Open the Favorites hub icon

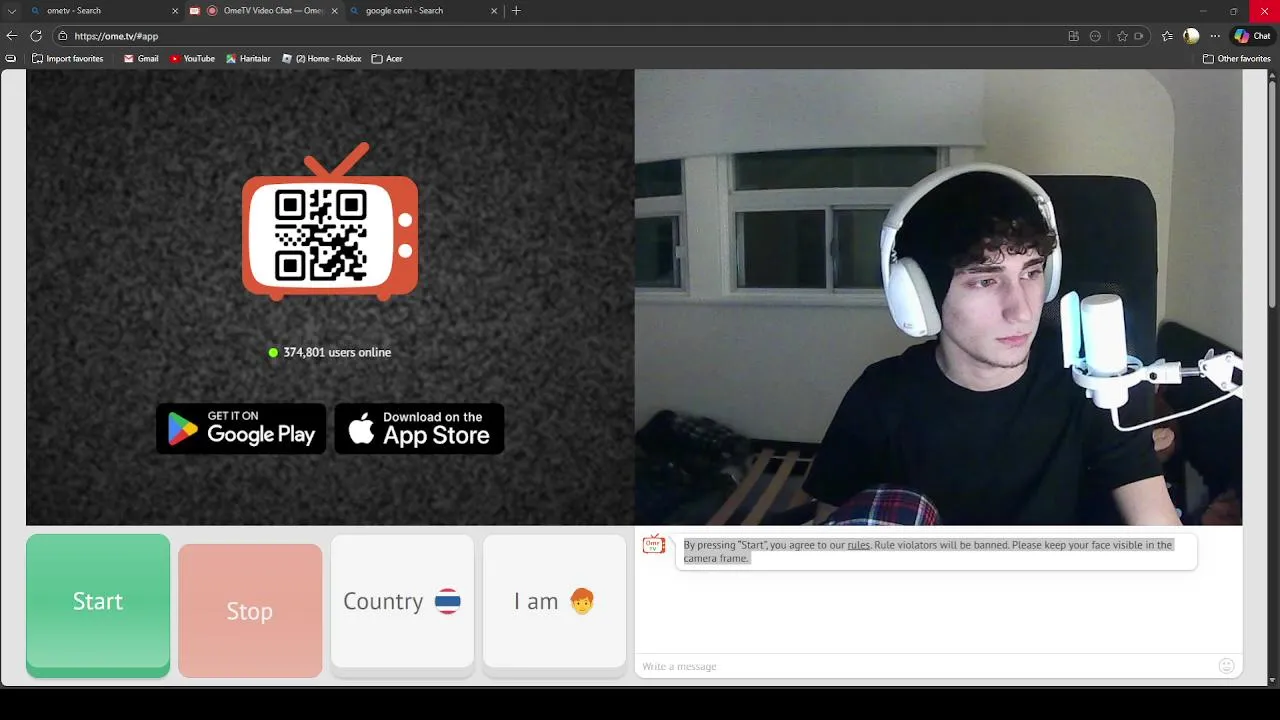pyautogui.click(x=1167, y=36)
